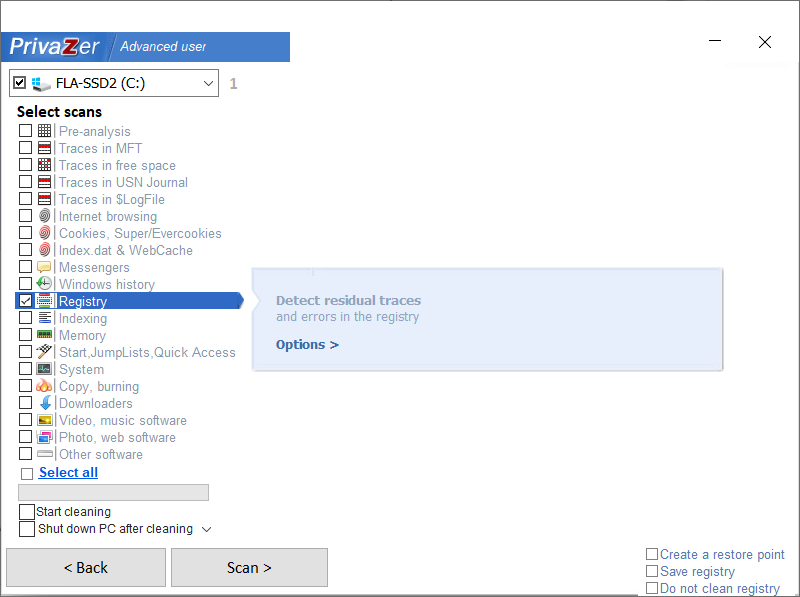Click the Index.dat & WebCache fingerprint icon
Image resolution: width=800 pixels, height=597 pixels.
tap(44, 250)
